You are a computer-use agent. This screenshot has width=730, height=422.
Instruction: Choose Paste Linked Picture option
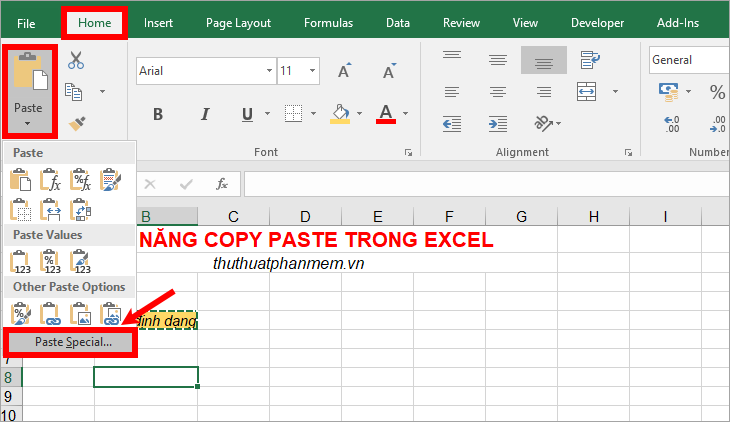coord(110,314)
